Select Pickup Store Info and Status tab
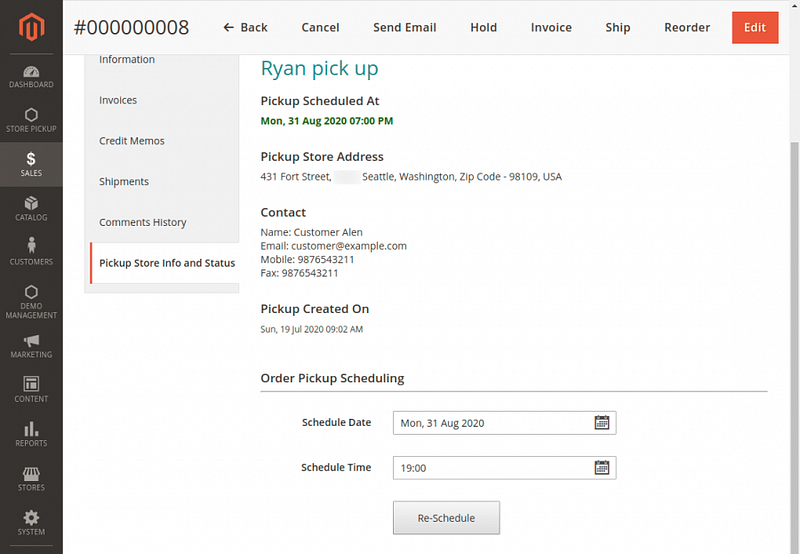 pyautogui.click(x=164, y=263)
